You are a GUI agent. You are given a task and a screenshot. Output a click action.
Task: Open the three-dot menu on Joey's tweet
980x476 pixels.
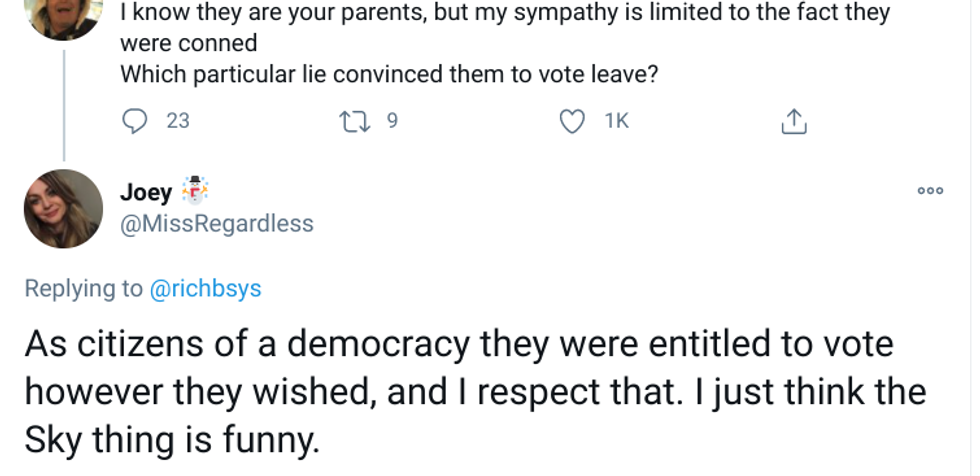[x=930, y=191]
